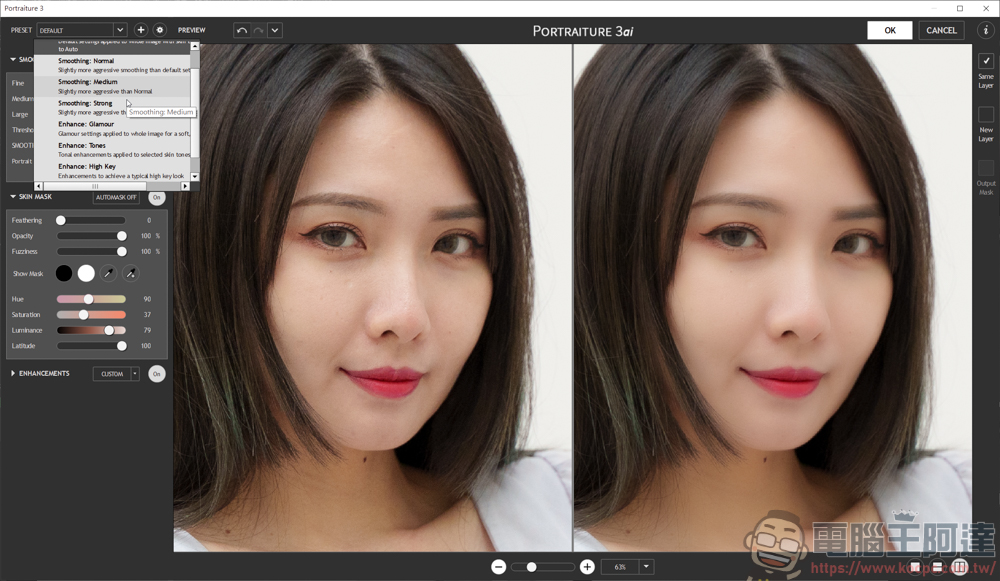1000x581 pixels.
Task: Click the zoom in plus icon
Action: pos(587,567)
